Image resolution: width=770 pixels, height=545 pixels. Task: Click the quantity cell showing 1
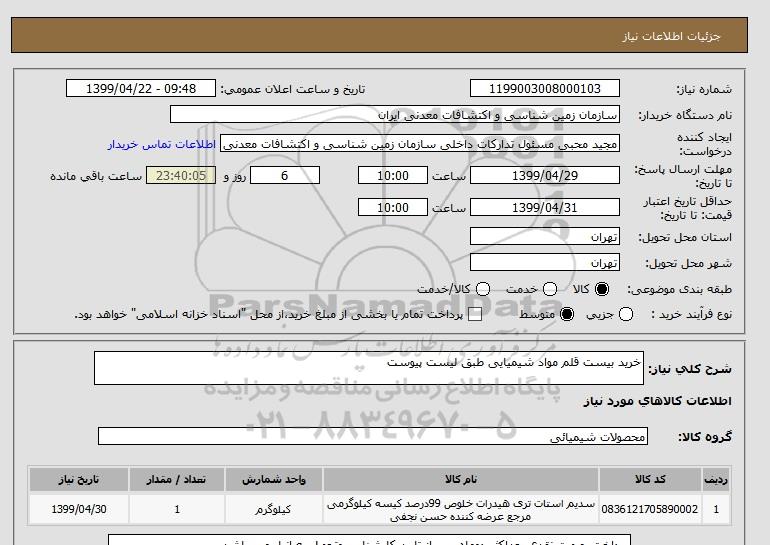click(176, 509)
